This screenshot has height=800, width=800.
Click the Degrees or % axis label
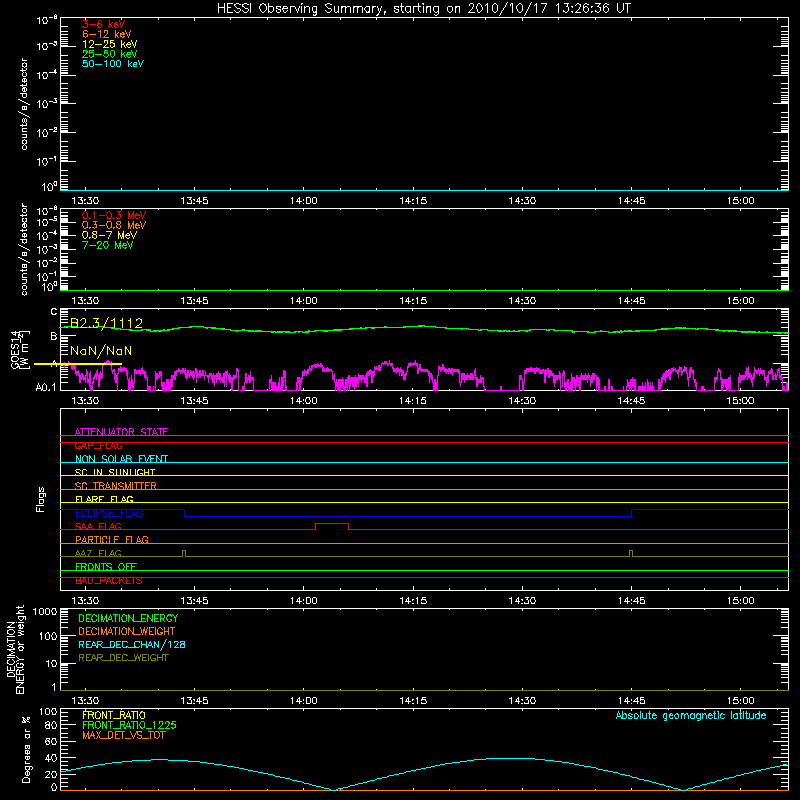point(26,749)
